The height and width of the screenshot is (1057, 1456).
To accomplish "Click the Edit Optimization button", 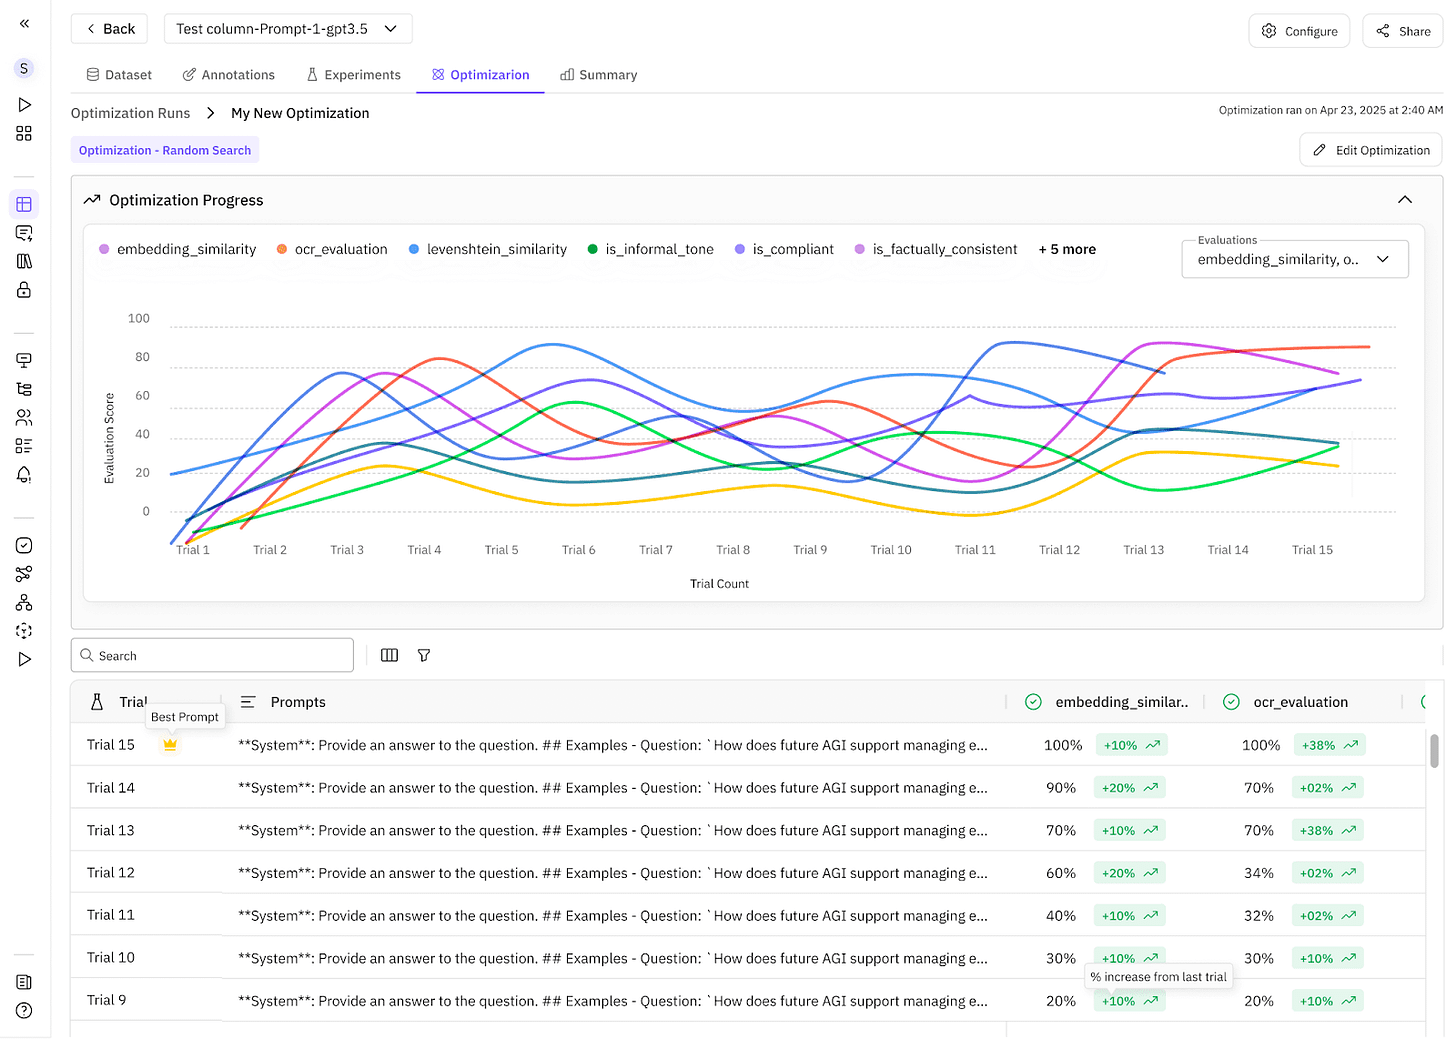I will 1370,149.
